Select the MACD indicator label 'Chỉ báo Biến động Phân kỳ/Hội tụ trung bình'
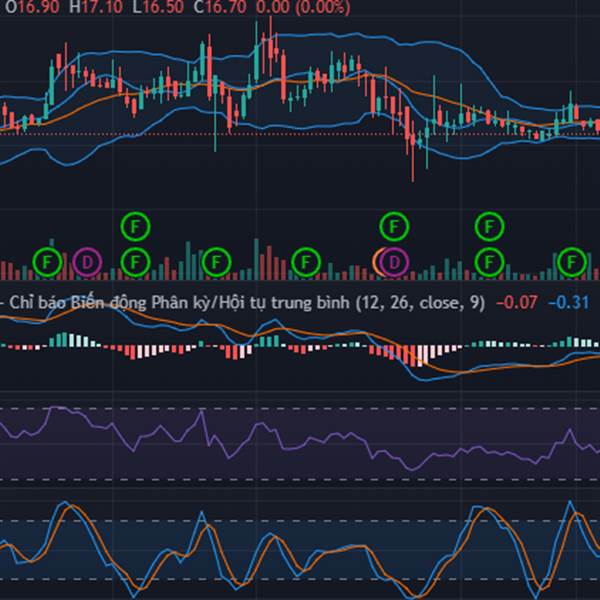Viewport: 600px width, 600px height. point(179,303)
